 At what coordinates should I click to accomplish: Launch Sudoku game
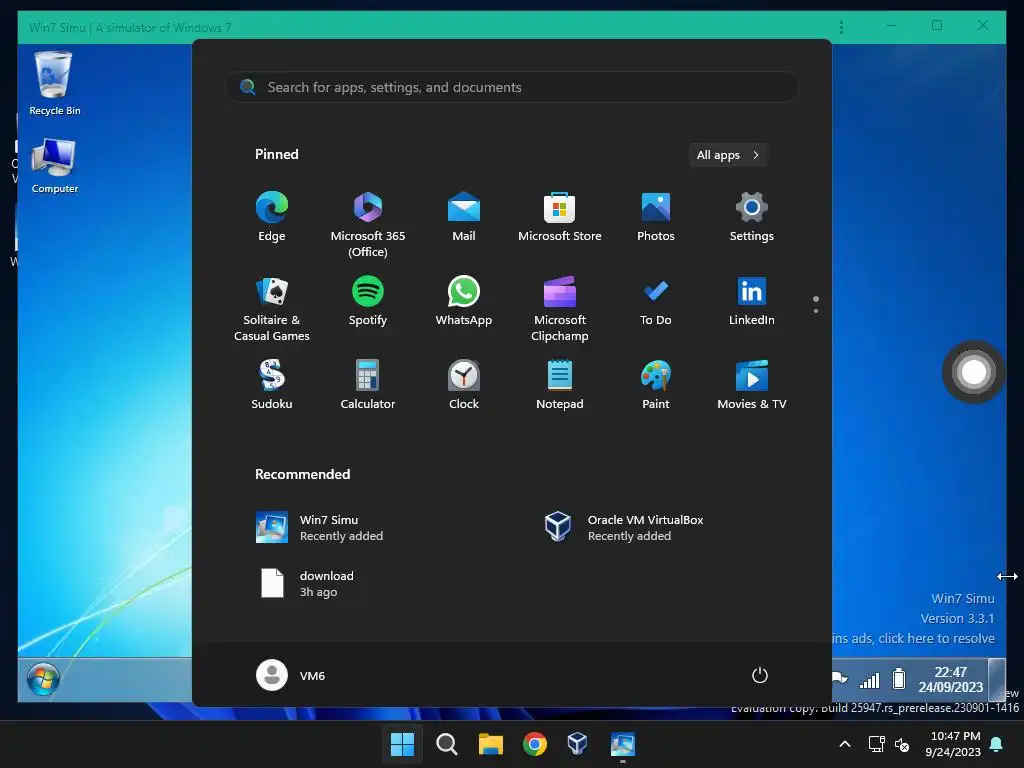tap(272, 385)
